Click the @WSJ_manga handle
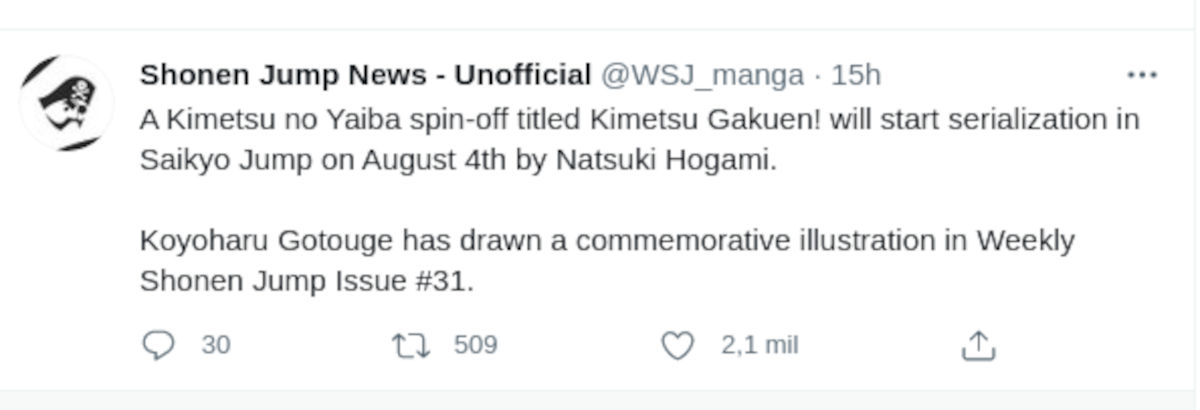This screenshot has width=1200, height=410. click(701, 75)
